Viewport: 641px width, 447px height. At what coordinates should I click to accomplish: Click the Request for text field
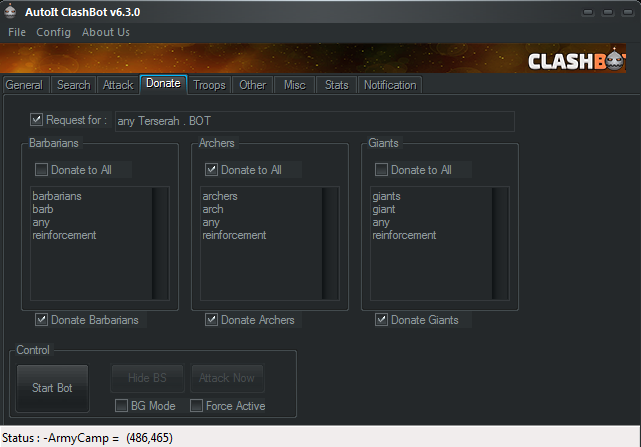pyautogui.click(x=315, y=121)
